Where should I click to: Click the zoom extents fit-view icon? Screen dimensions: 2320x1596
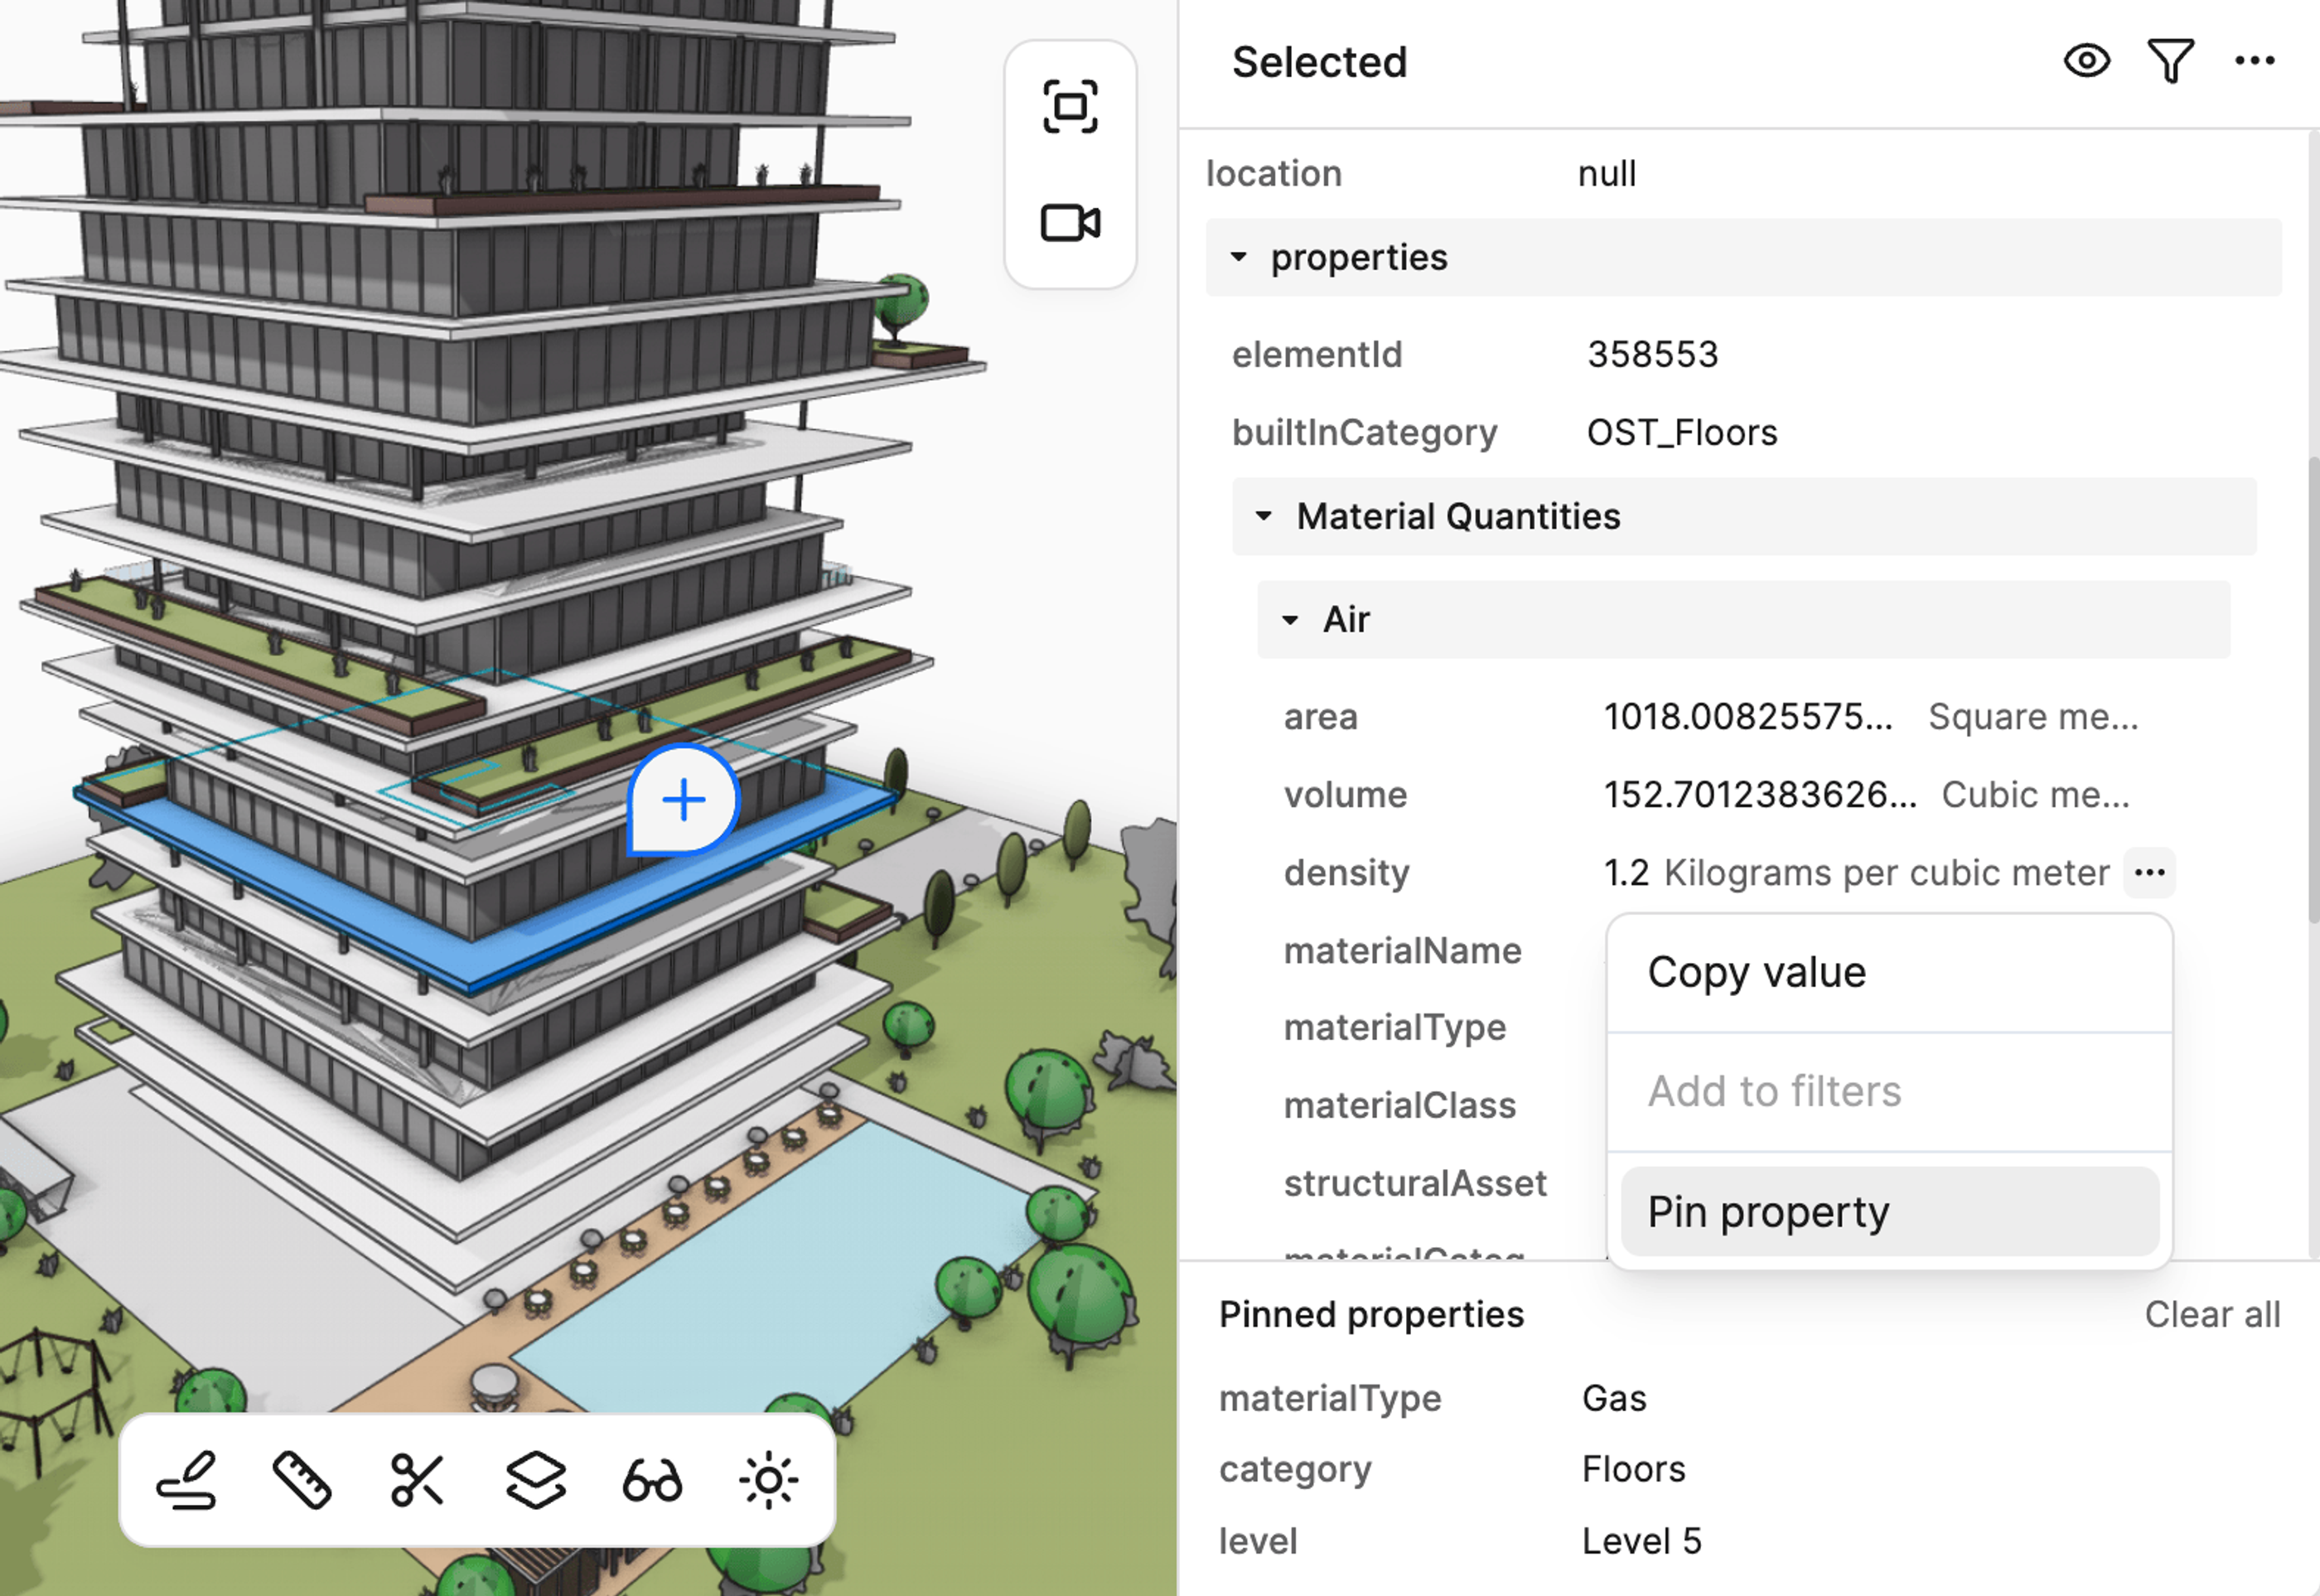pos(1070,107)
